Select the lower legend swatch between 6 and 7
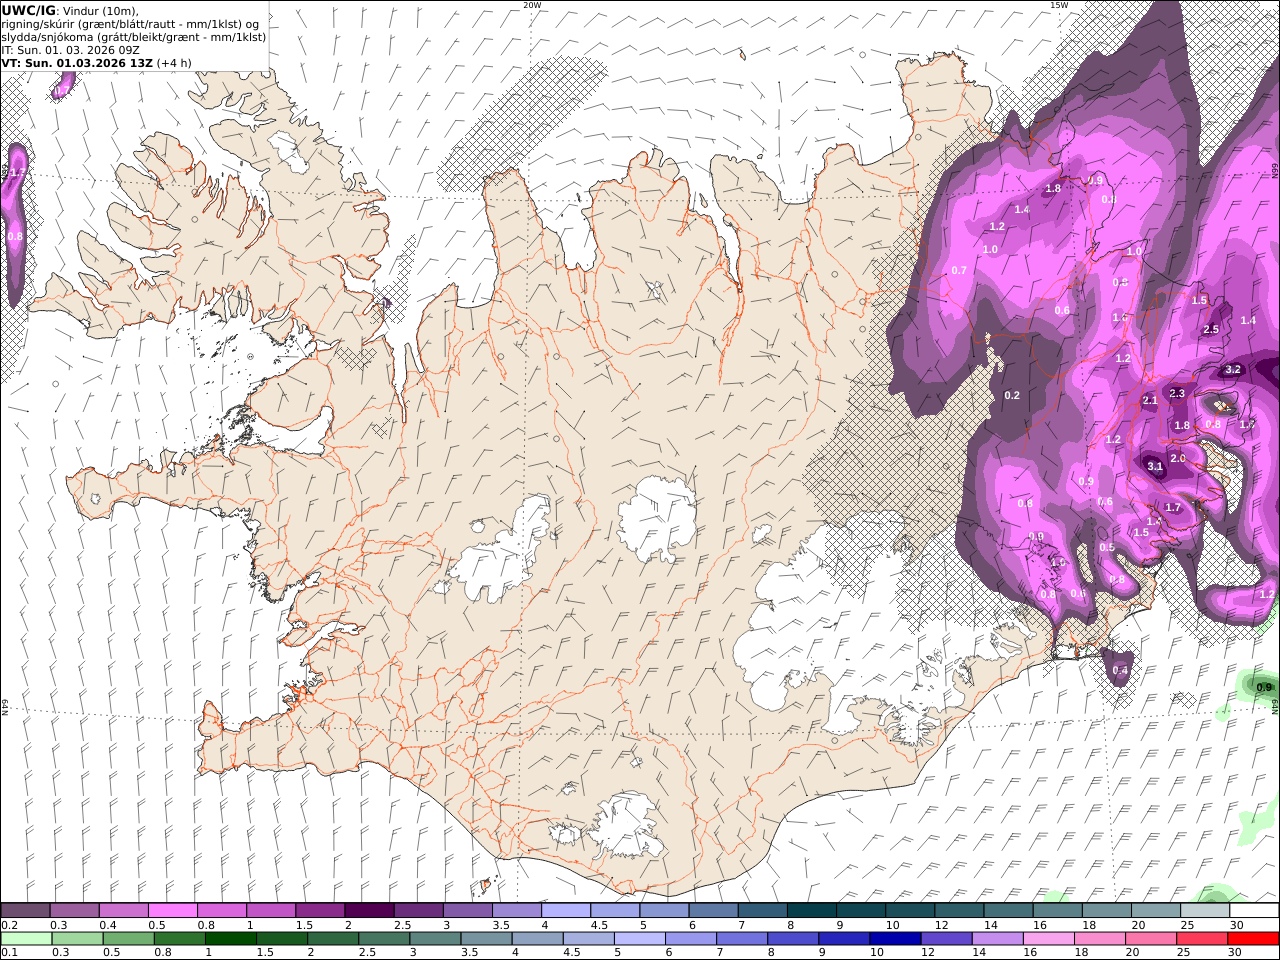 click(690, 938)
